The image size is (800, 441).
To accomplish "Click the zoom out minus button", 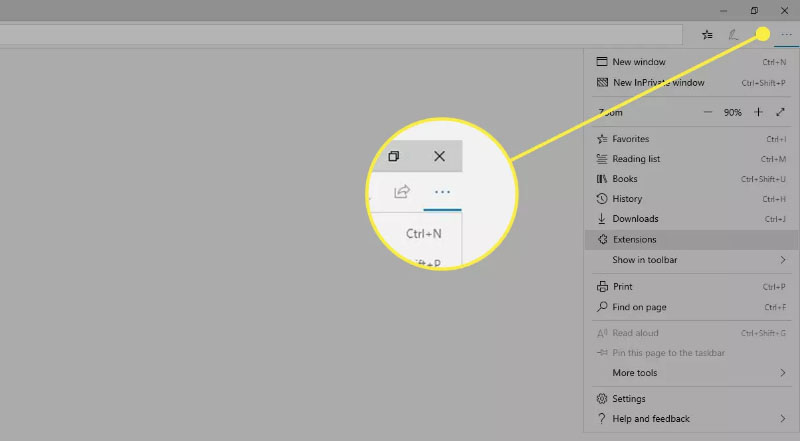I will coord(708,113).
